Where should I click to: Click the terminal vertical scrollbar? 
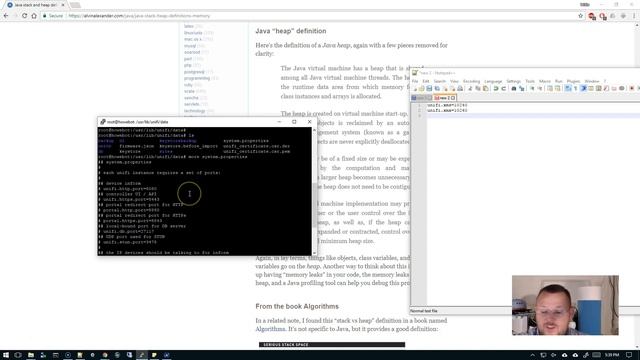point(314,191)
